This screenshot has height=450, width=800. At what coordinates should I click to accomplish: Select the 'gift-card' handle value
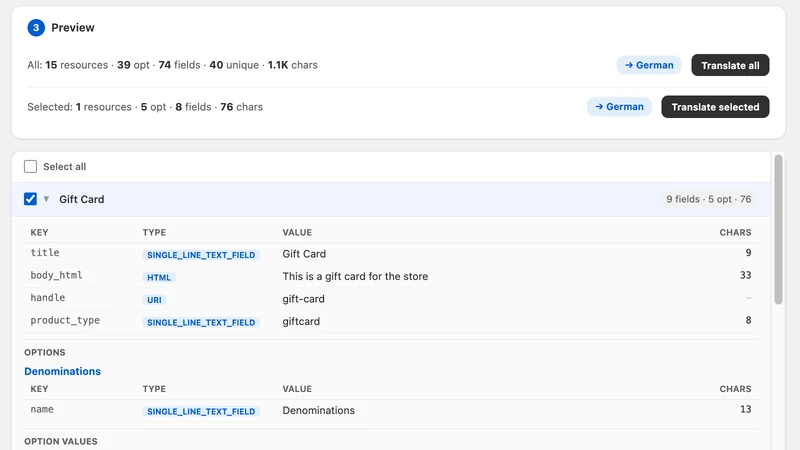point(304,299)
